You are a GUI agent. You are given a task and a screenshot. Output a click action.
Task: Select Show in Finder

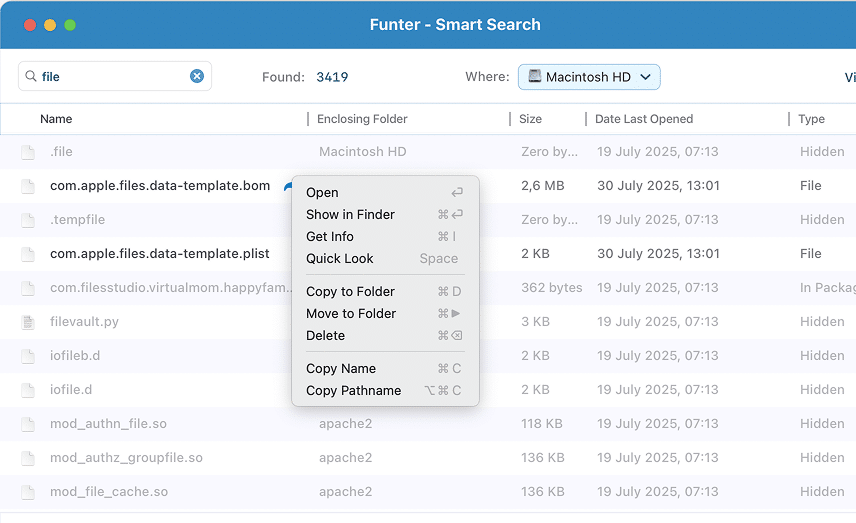(385, 215)
